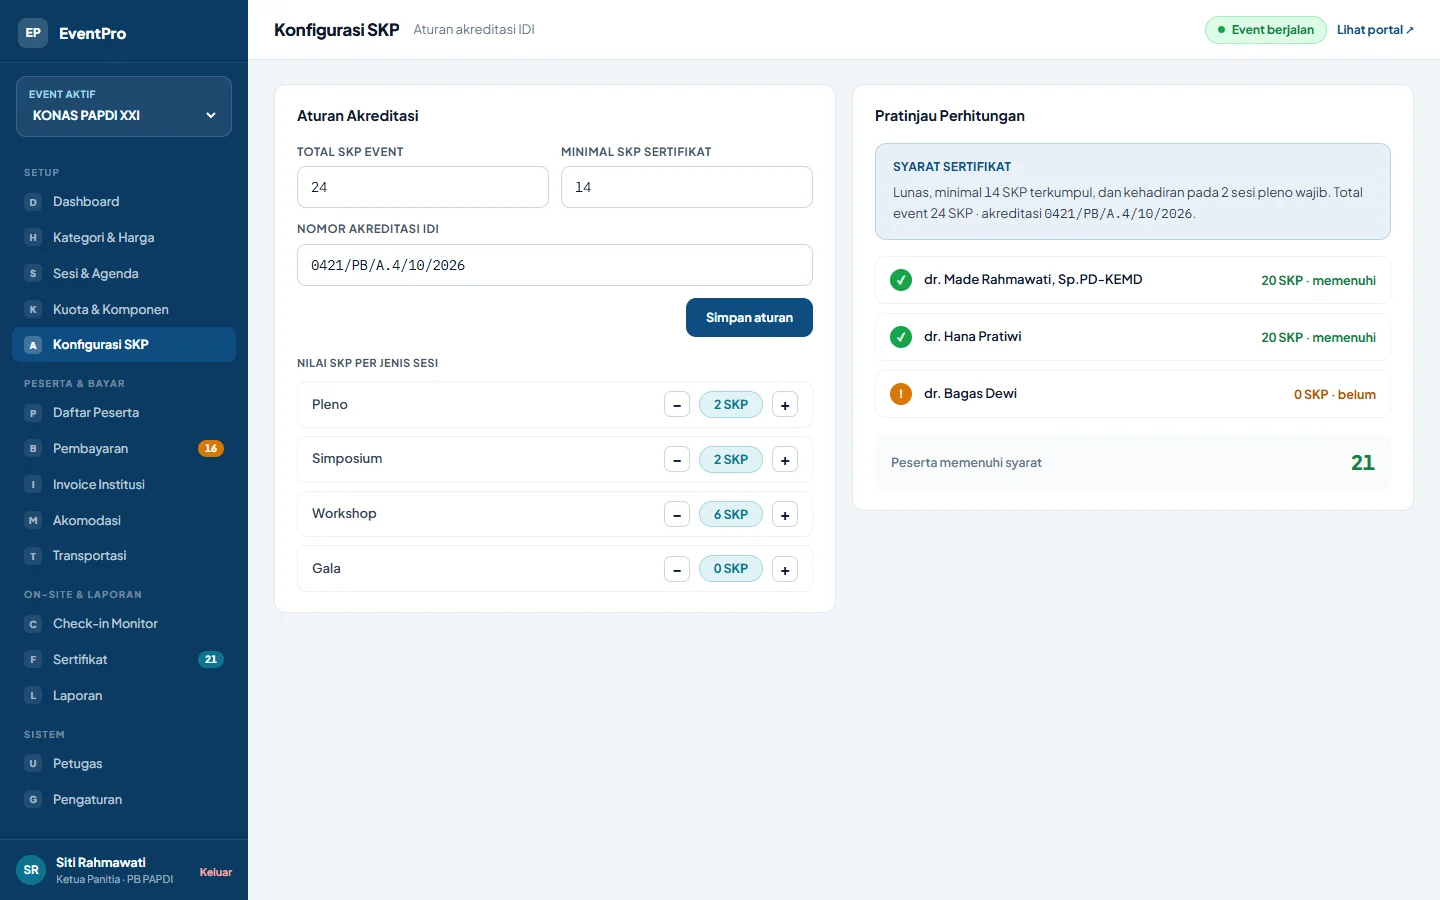Click the Pembayaran letter icon
Image resolution: width=1440 pixels, height=900 pixels.
[x=33, y=449]
